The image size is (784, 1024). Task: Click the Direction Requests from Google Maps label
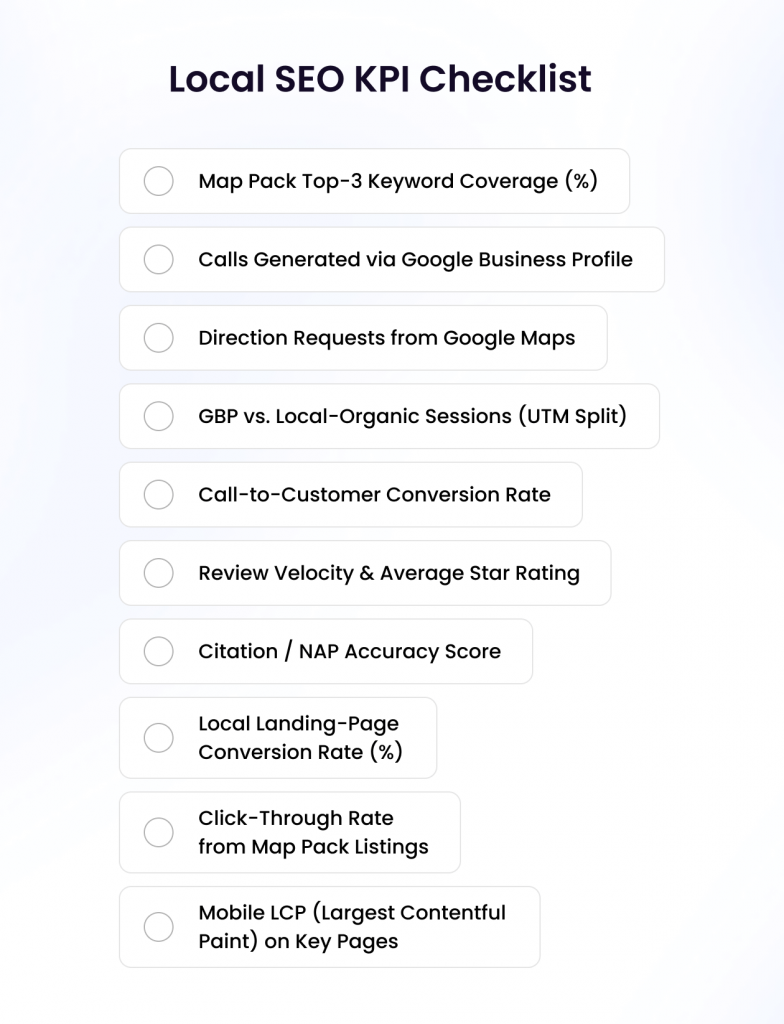coord(387,338)
